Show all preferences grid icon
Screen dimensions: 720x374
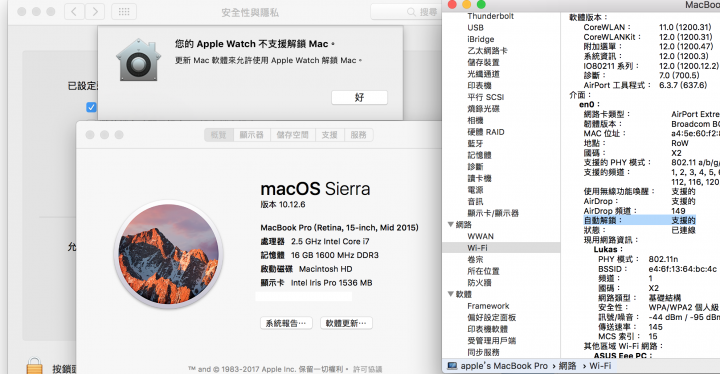(x=124, y=11)
